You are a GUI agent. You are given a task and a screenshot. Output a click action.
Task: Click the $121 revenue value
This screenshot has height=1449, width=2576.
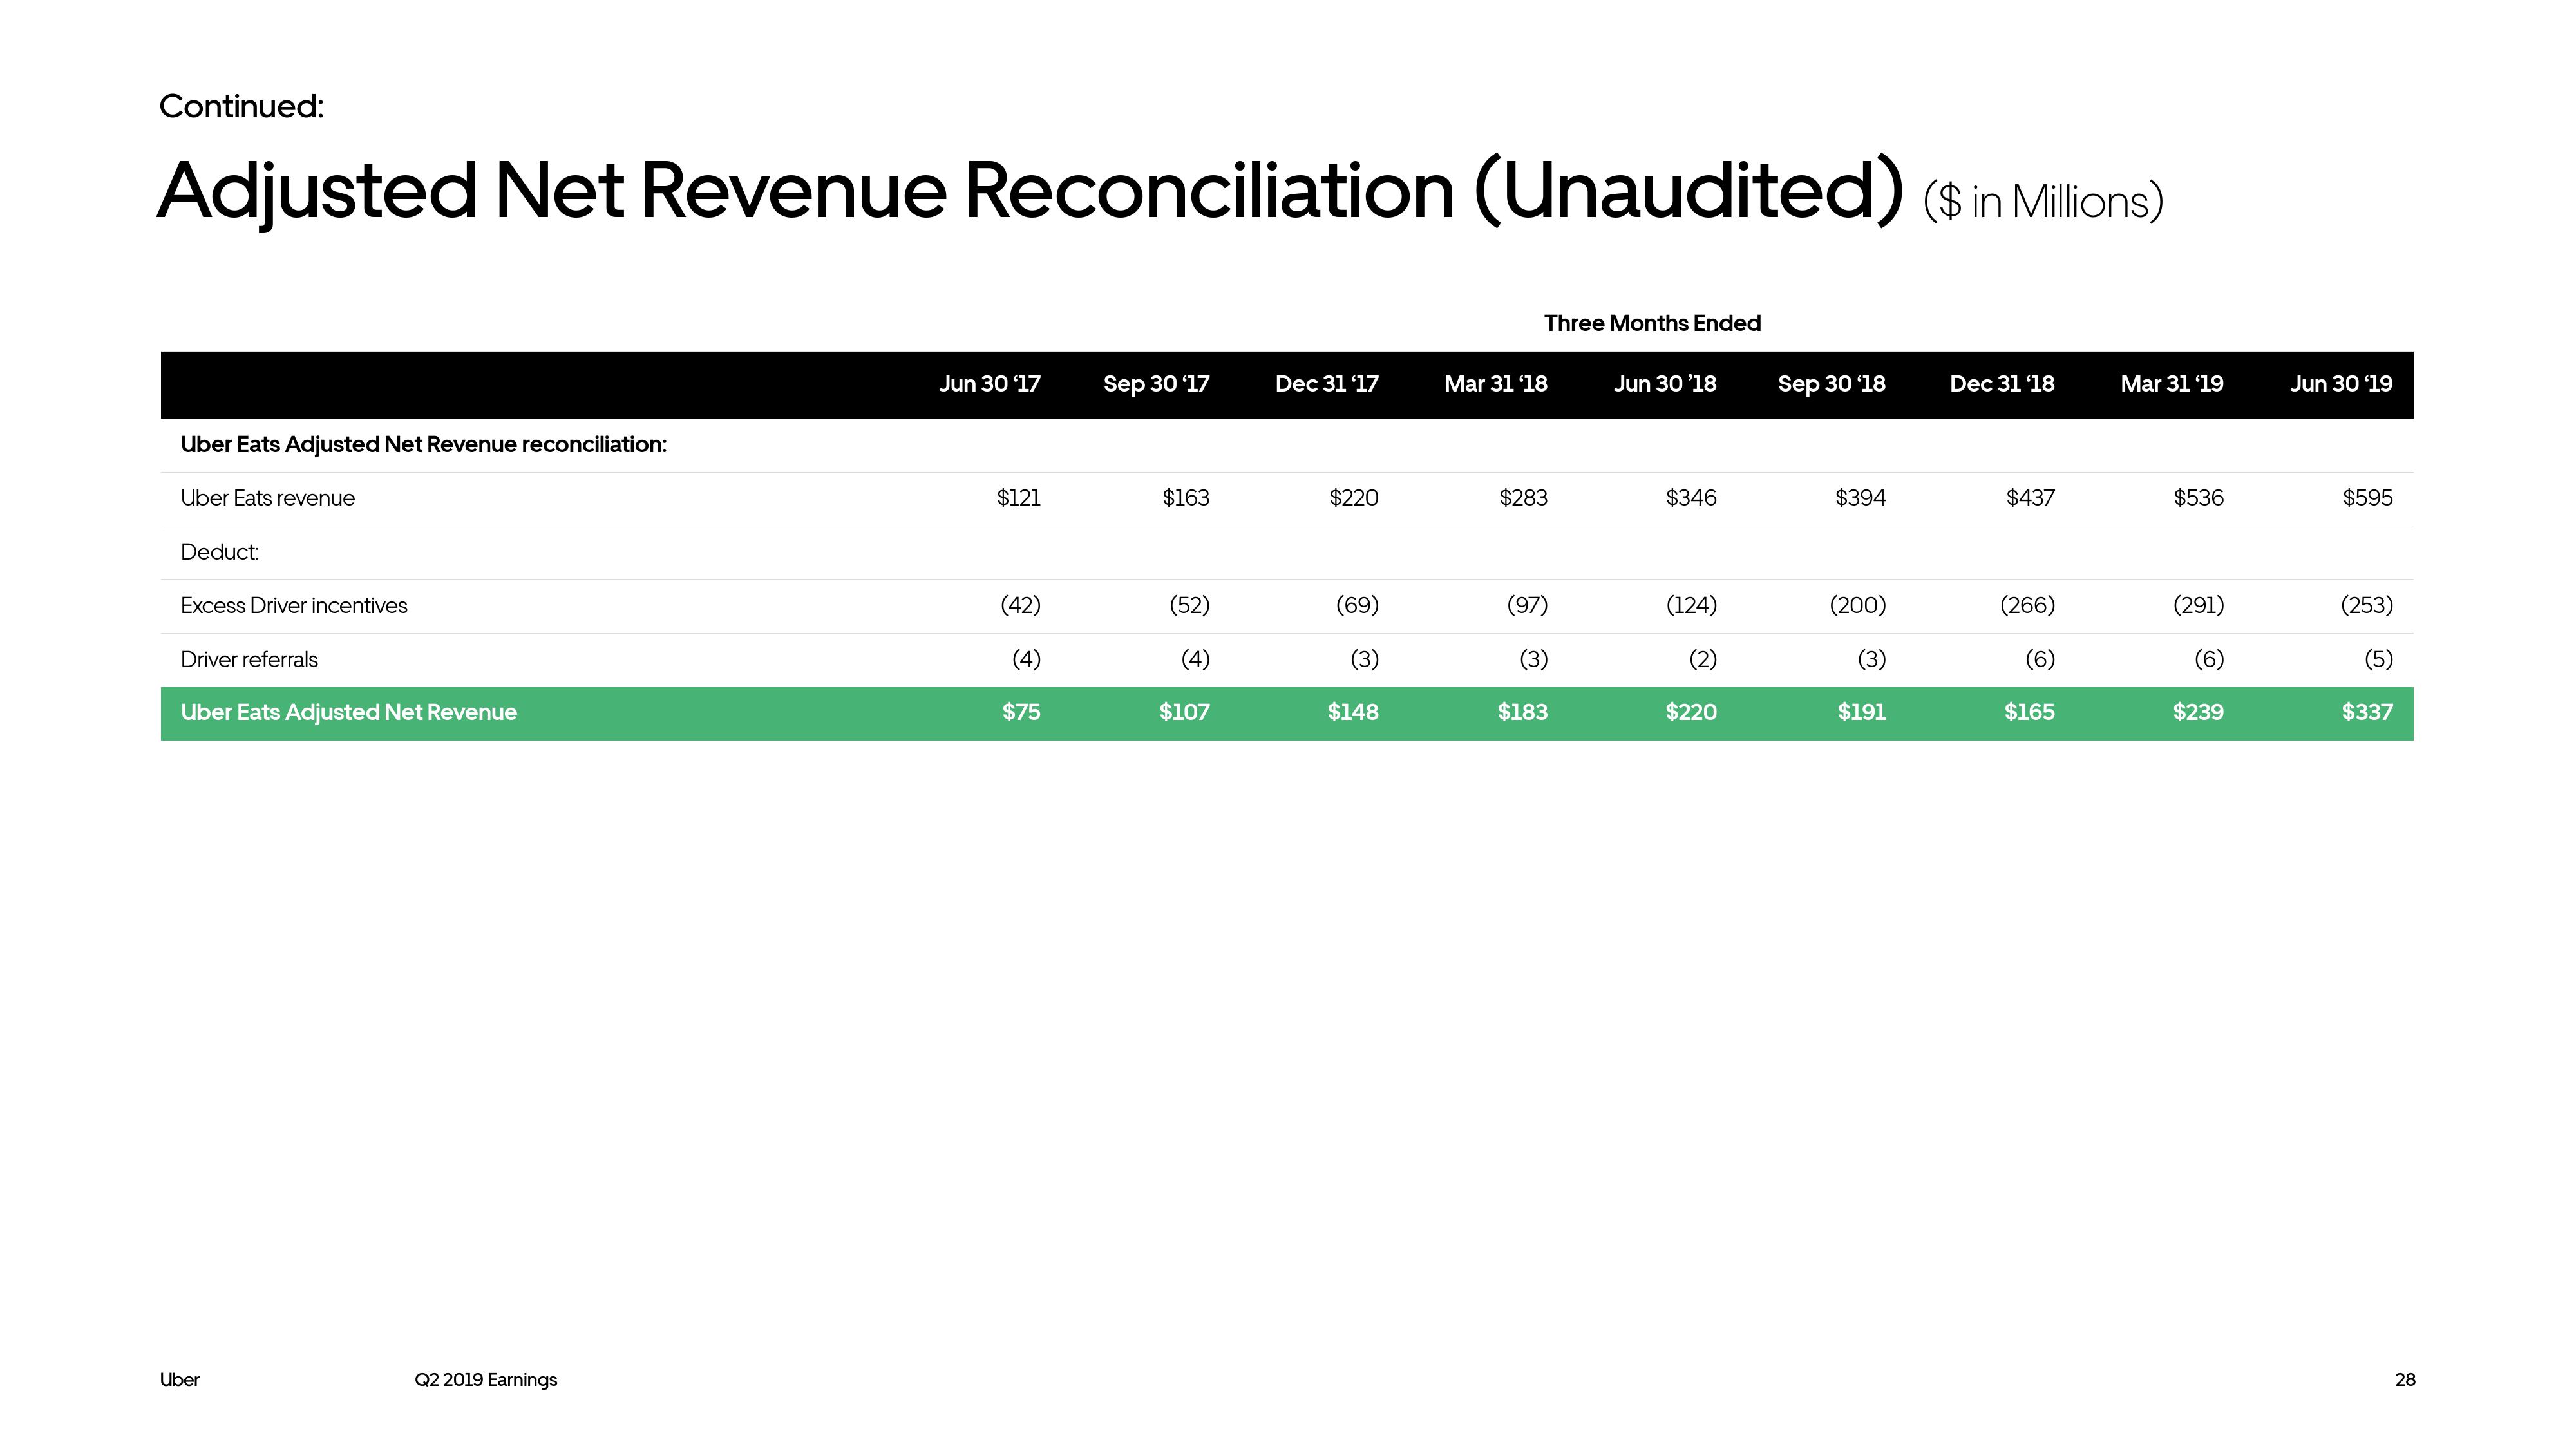point(1018,498)
